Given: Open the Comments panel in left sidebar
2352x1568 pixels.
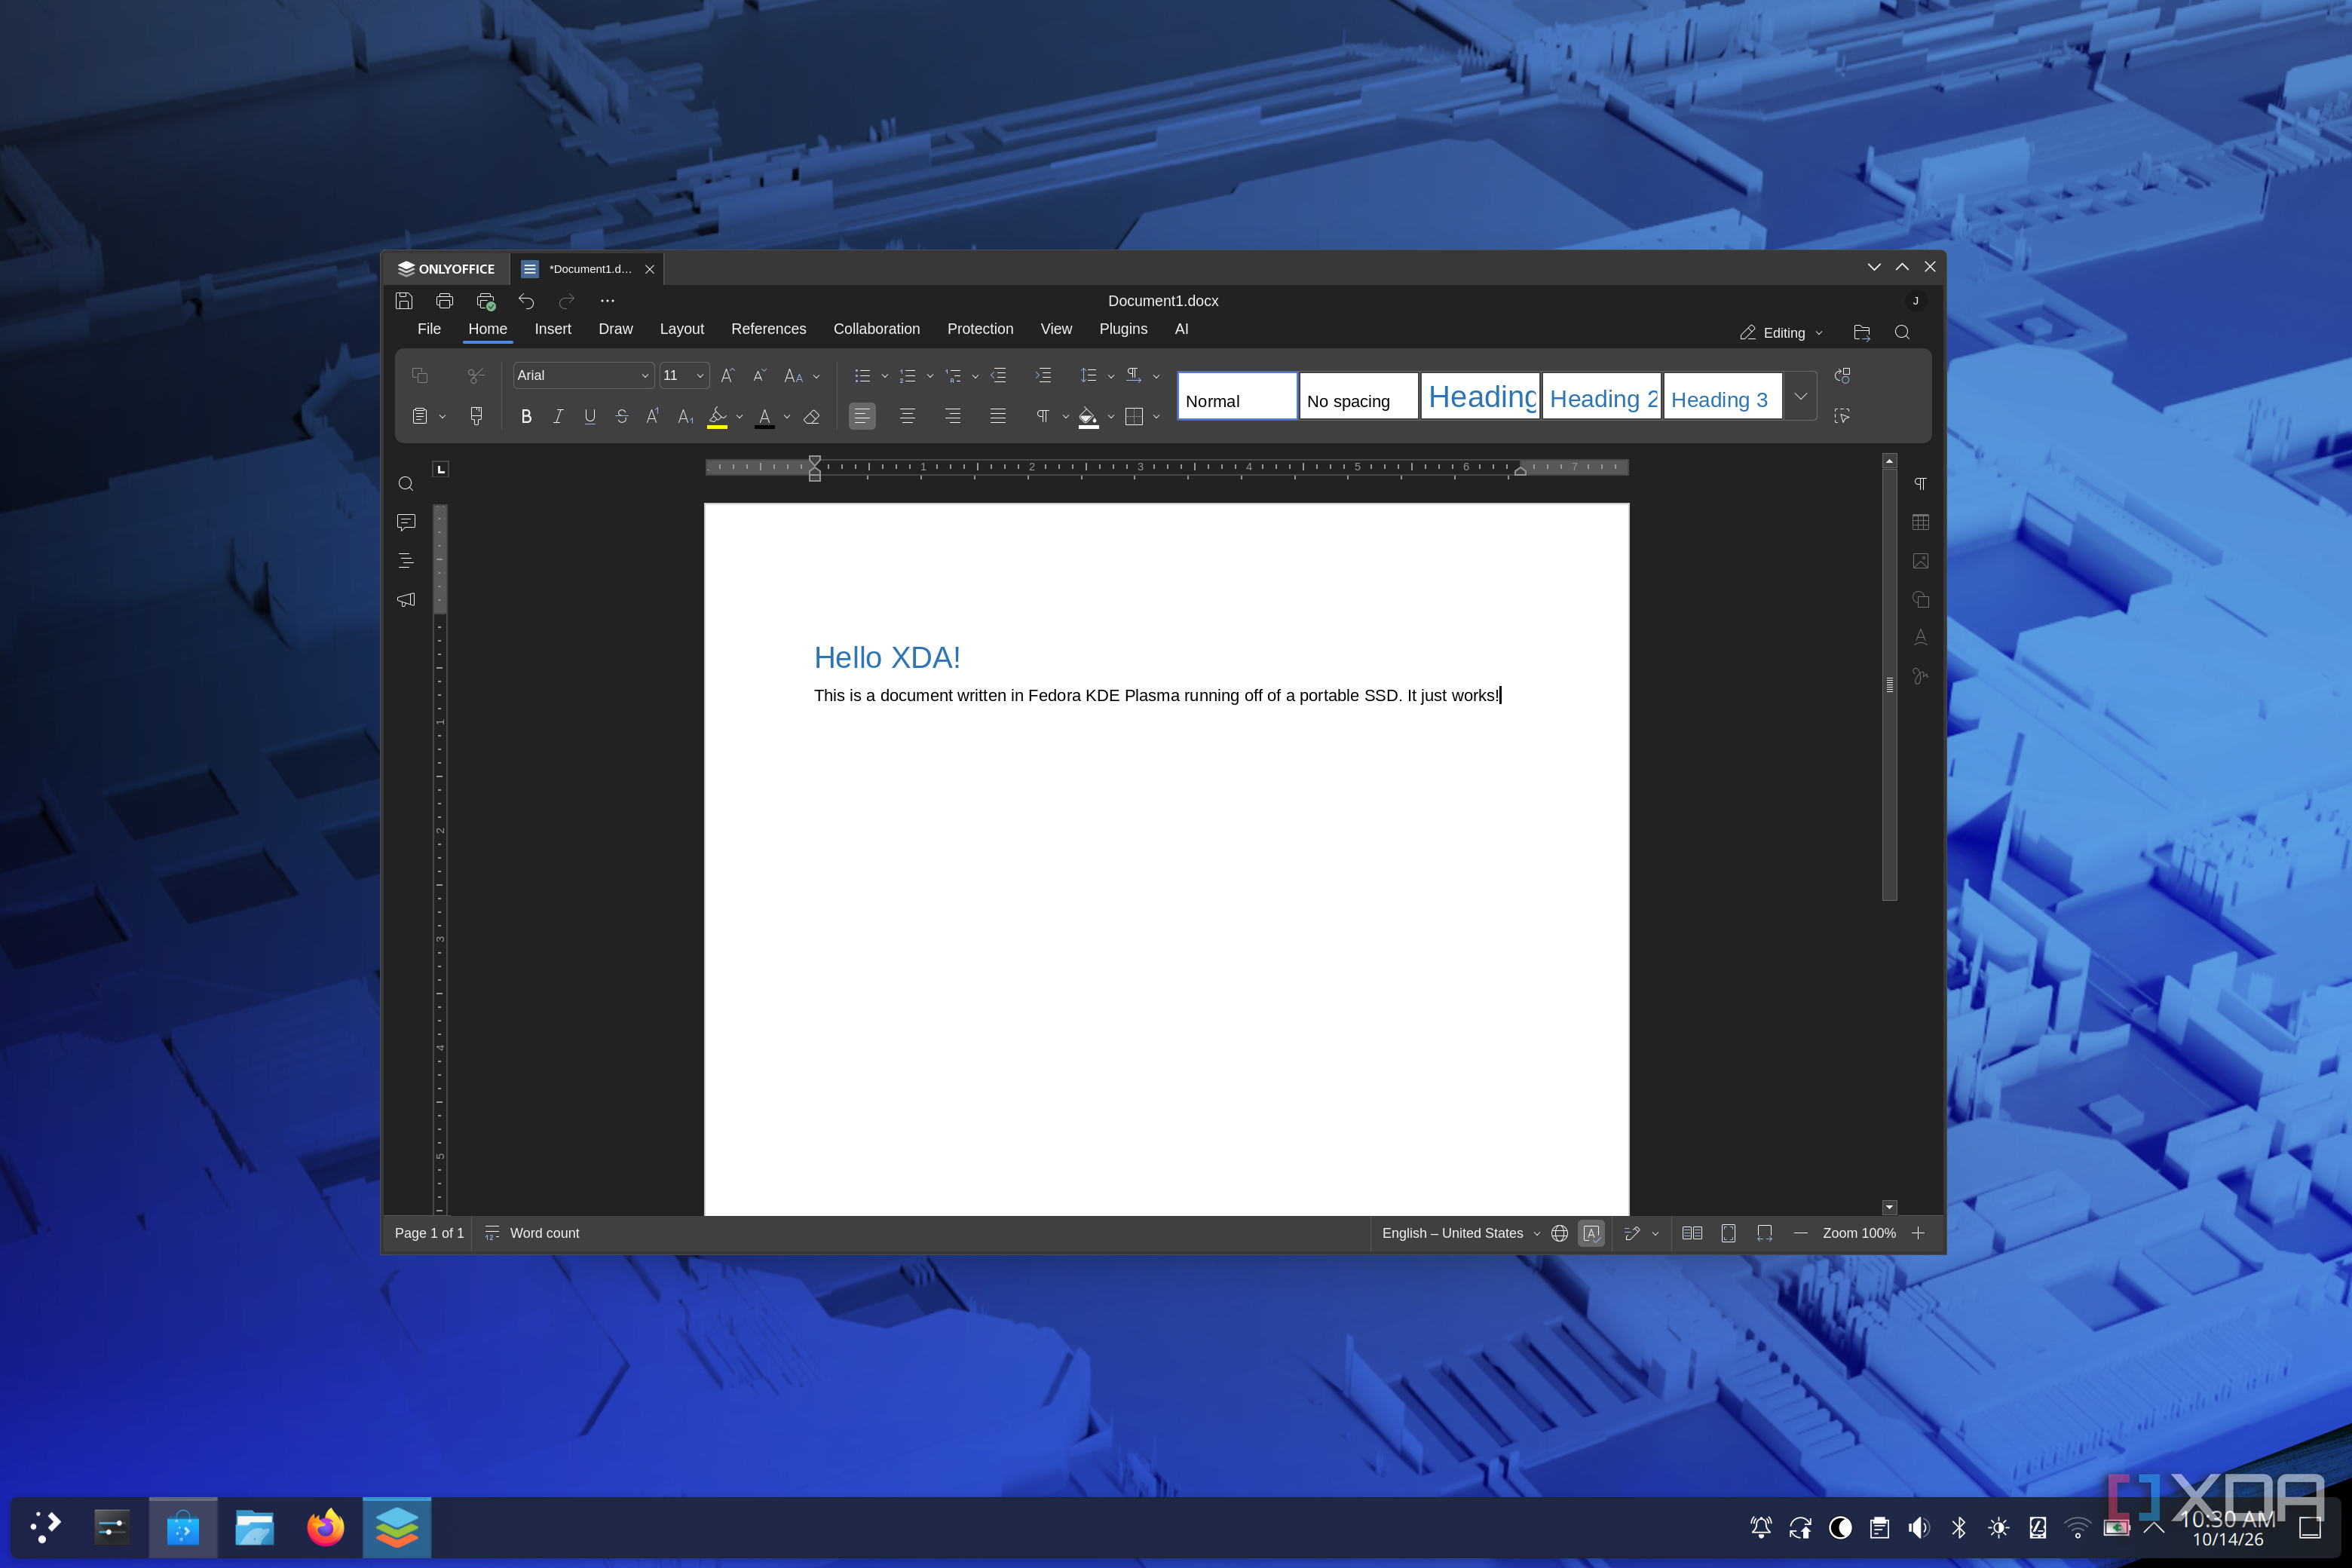Looking at the screenshot, I should (x=406, y=522).
